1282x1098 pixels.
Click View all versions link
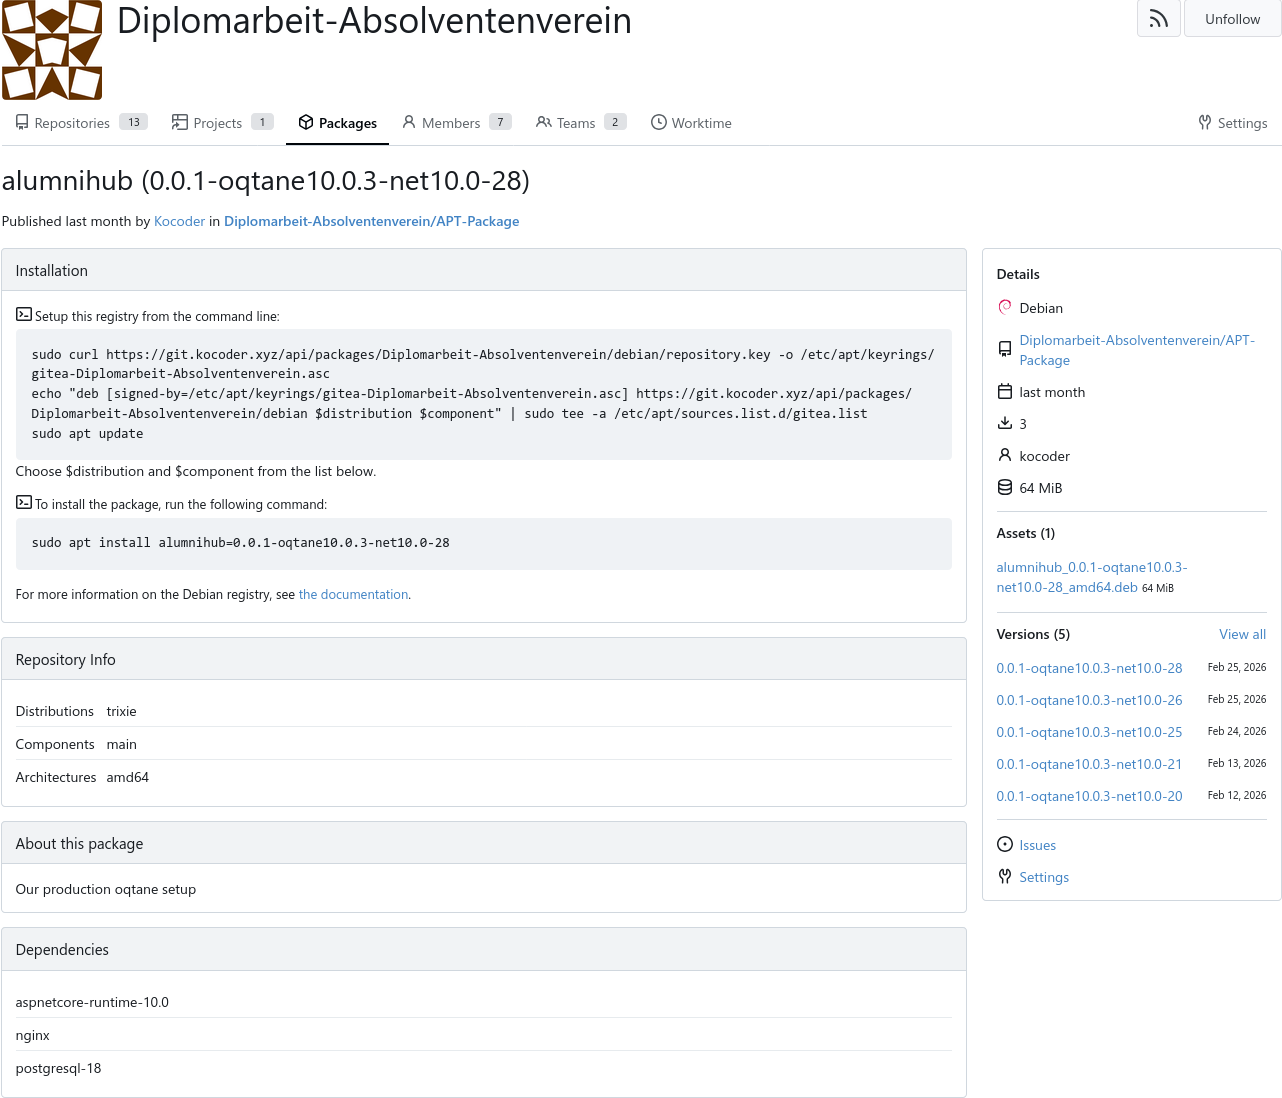(1242, 634)
